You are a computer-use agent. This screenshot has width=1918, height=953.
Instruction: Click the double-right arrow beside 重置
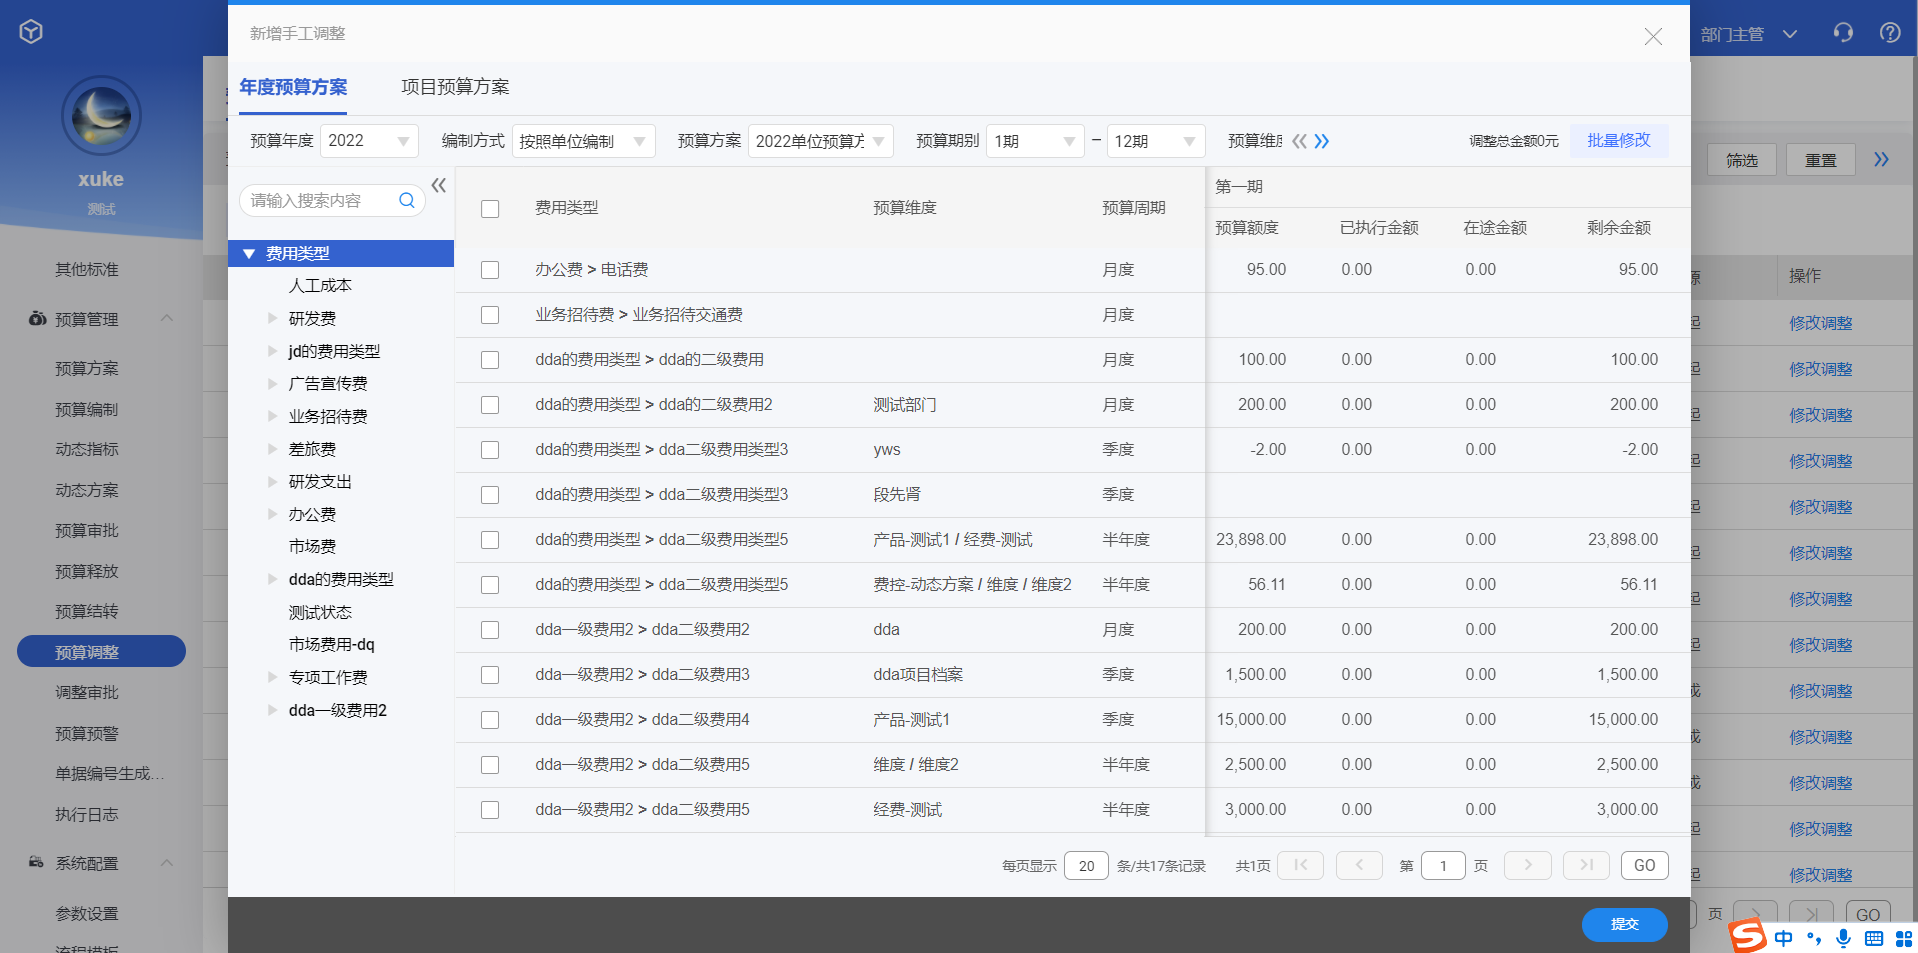click(1881, 159)
